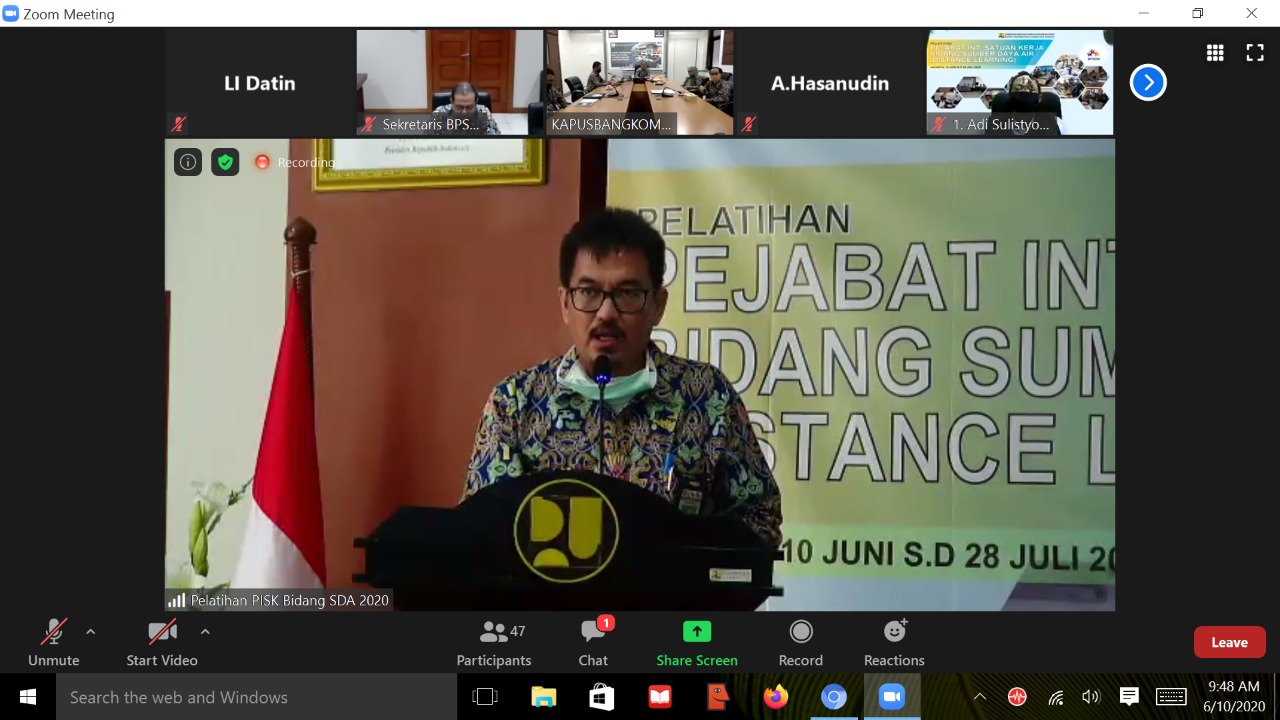The height and width of the screenshot is (720, 1280).
Task: Unmute the microphone
Action: (x=53, y=642)
